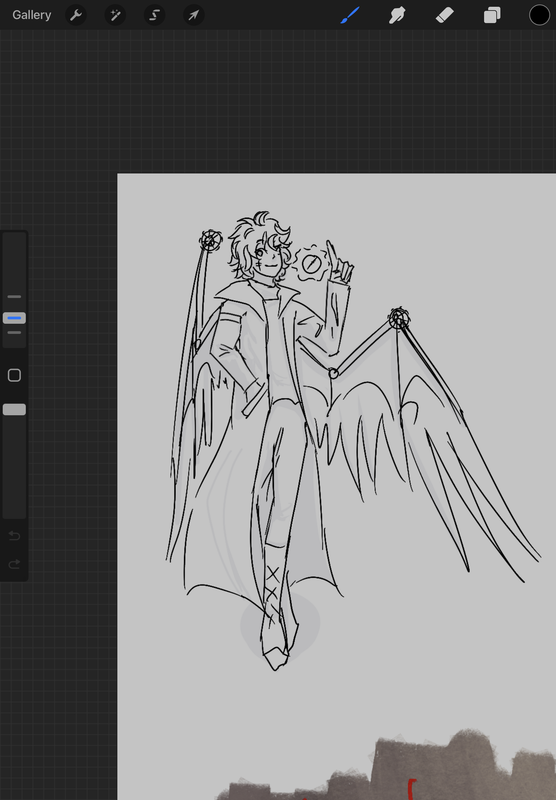Activate the Transform arrow tool
This screenshot has width=556, height=800.
194,15
